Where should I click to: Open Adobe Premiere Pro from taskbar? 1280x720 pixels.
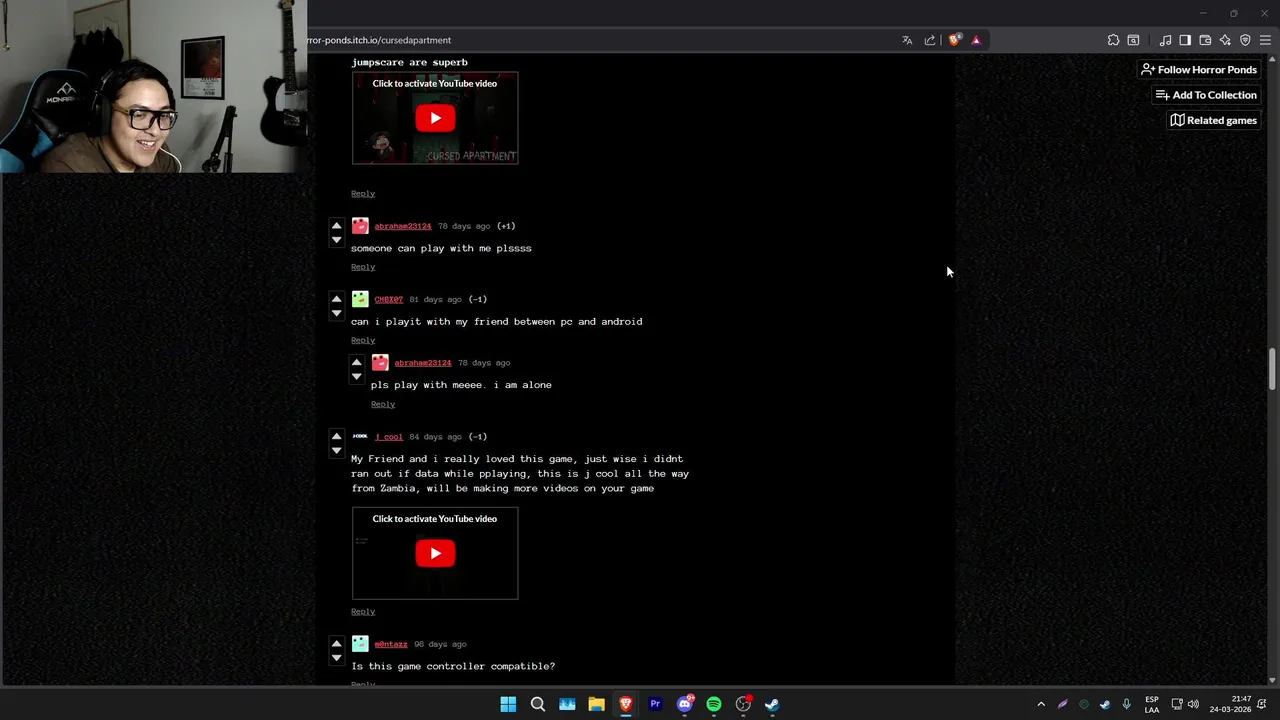click(655, 704)
